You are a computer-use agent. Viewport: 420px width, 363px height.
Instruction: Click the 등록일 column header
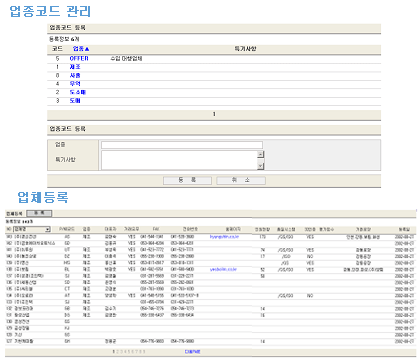[x=404, y=229]
